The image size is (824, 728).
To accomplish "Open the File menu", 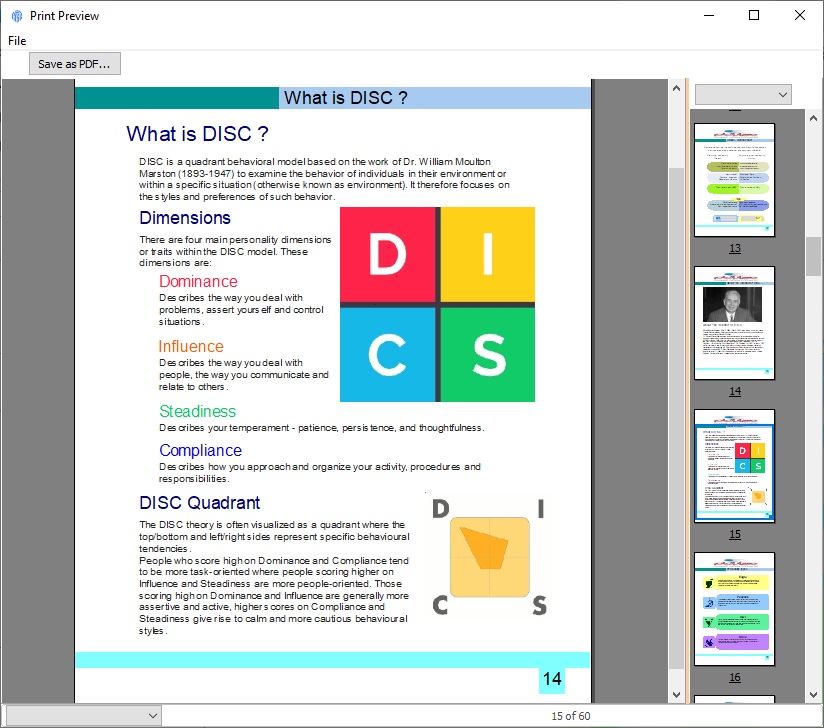I will click(17, 40).
